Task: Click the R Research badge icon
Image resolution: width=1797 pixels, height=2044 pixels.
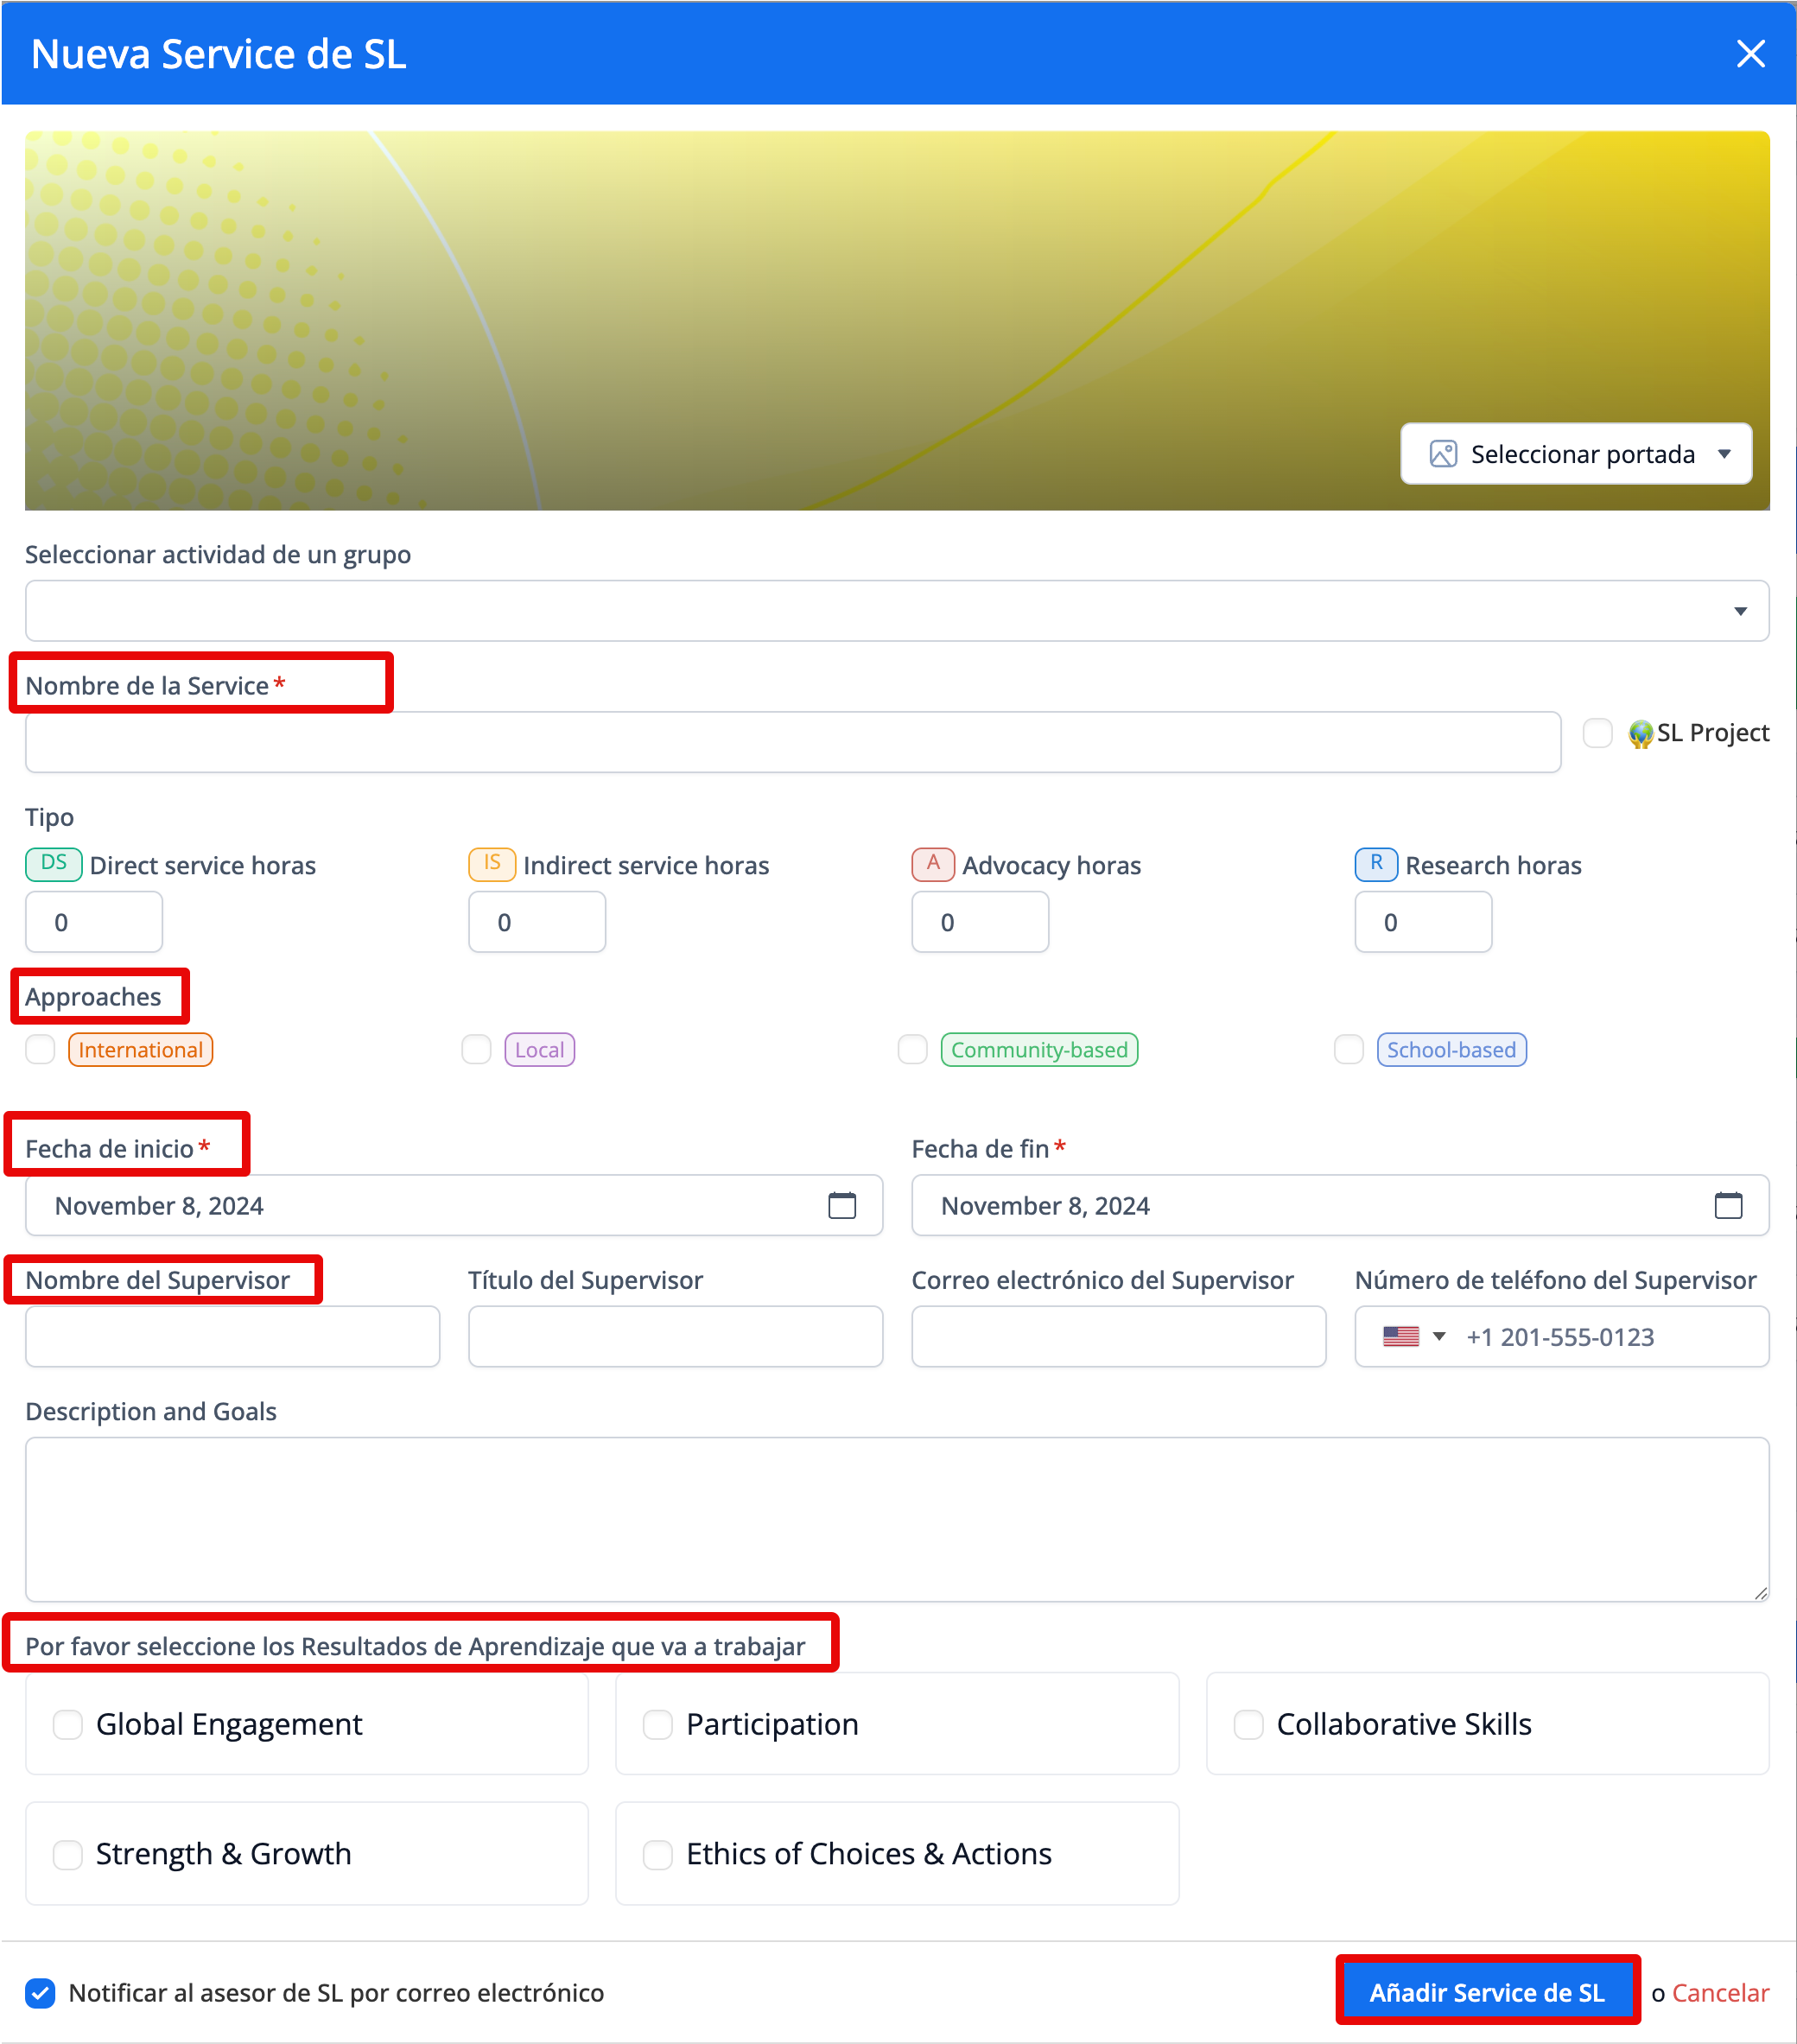Action: click(x=1376, y=864)
